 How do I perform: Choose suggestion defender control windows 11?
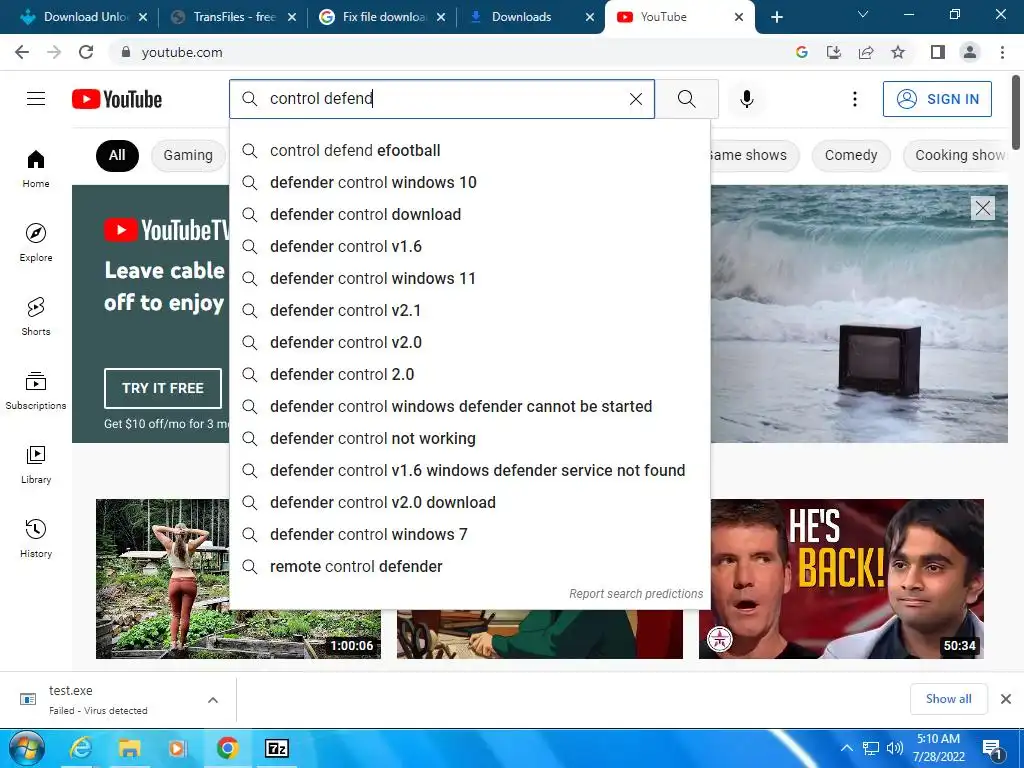coord(470,279)
